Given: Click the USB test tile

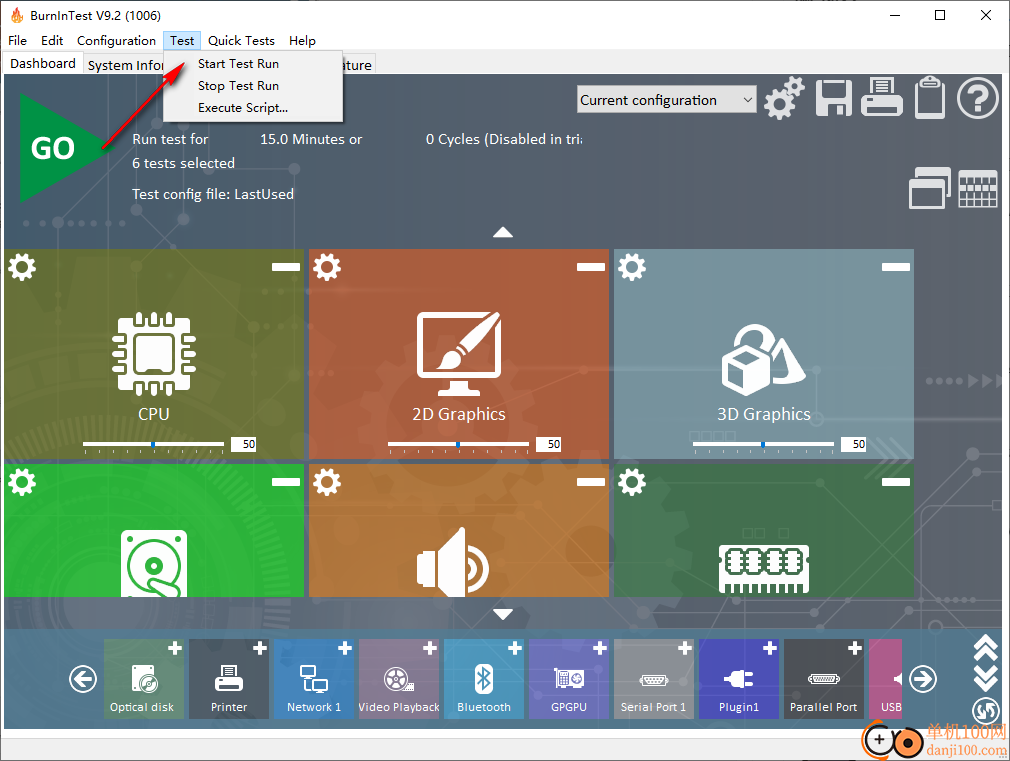Looking at the screenshot, I should click(886, 679).
